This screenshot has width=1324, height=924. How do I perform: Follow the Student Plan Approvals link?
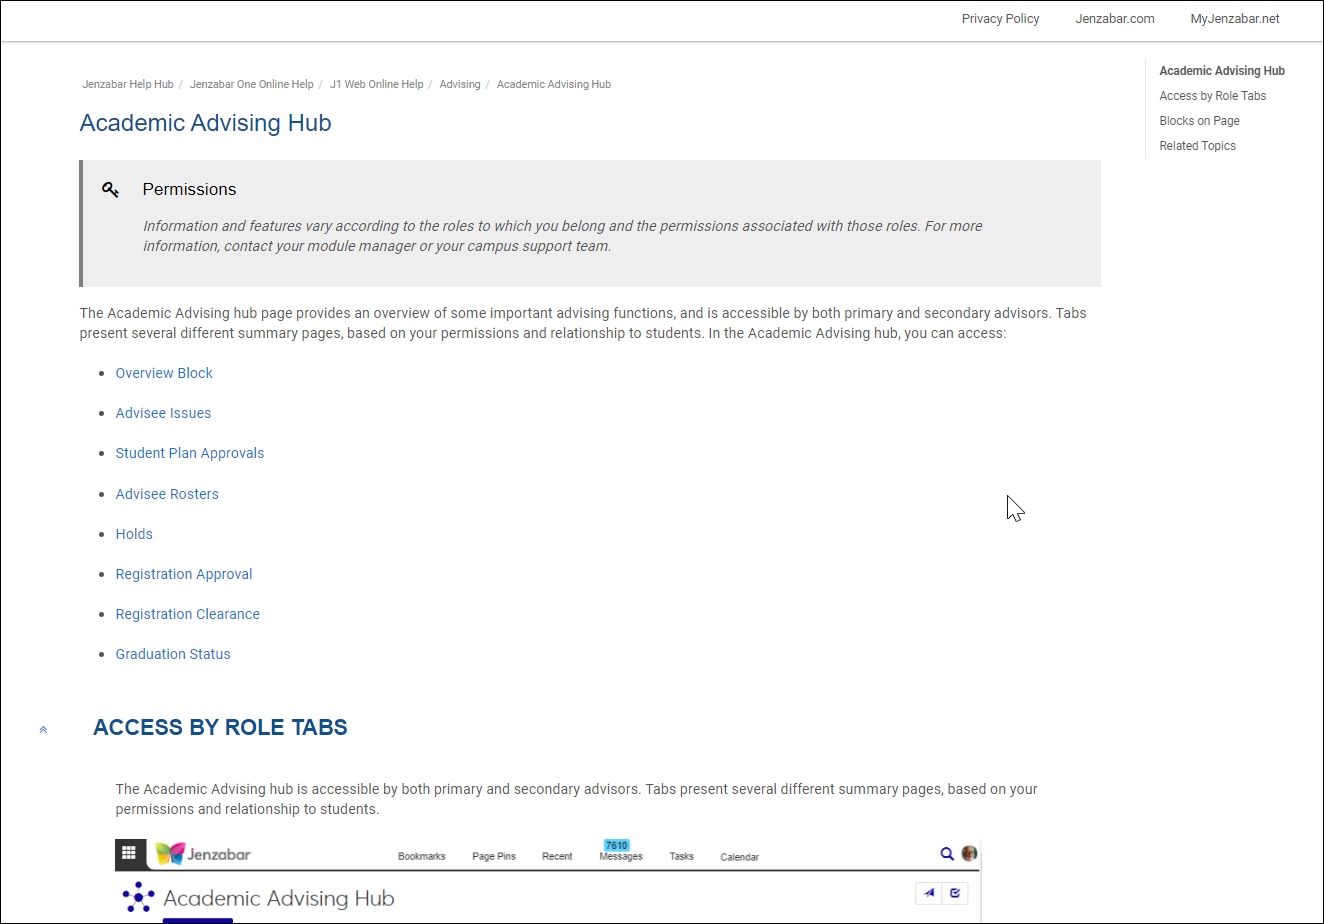(x=190, y=453)
